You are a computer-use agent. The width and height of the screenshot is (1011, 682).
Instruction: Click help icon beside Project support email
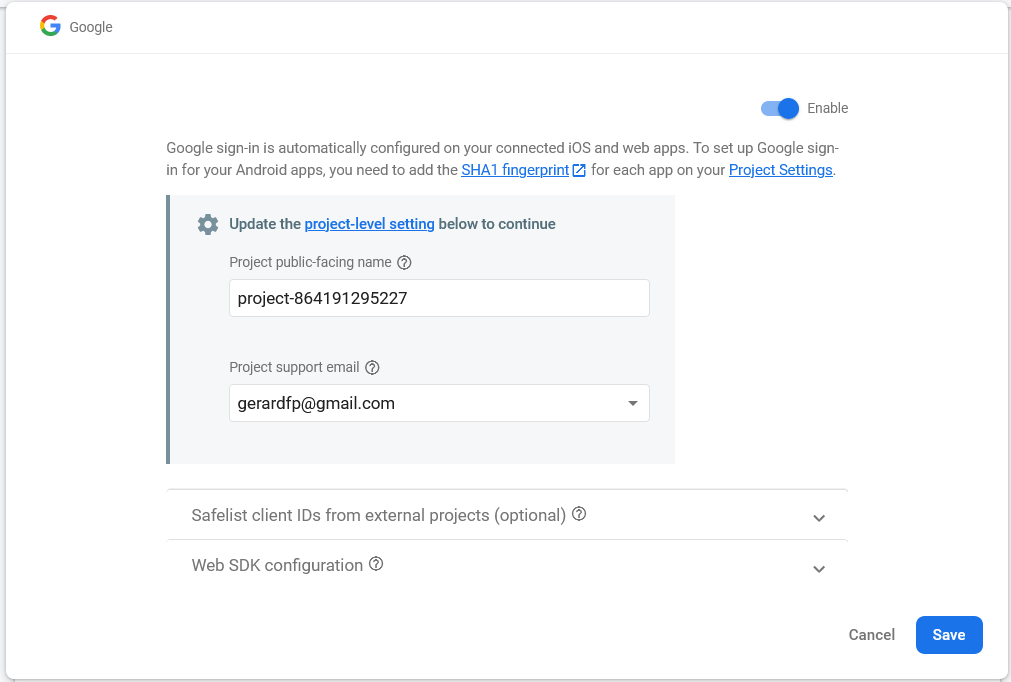click(372, 367)
